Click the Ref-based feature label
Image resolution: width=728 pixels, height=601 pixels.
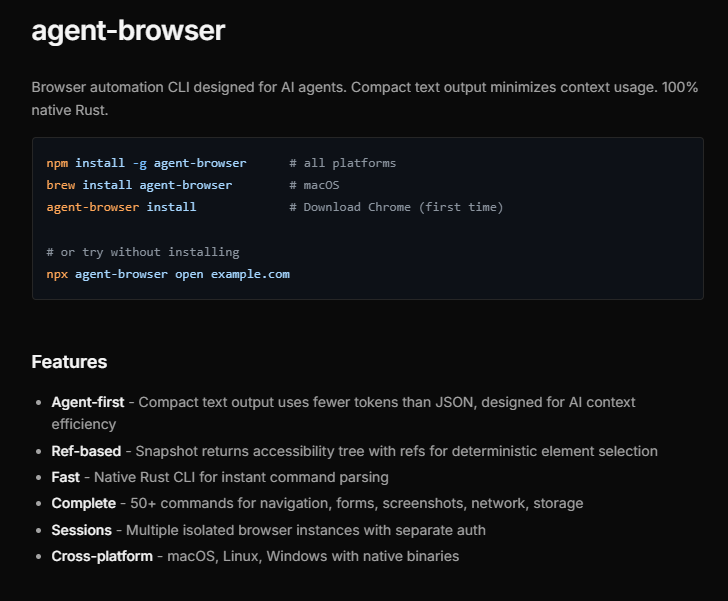(86, 451)
